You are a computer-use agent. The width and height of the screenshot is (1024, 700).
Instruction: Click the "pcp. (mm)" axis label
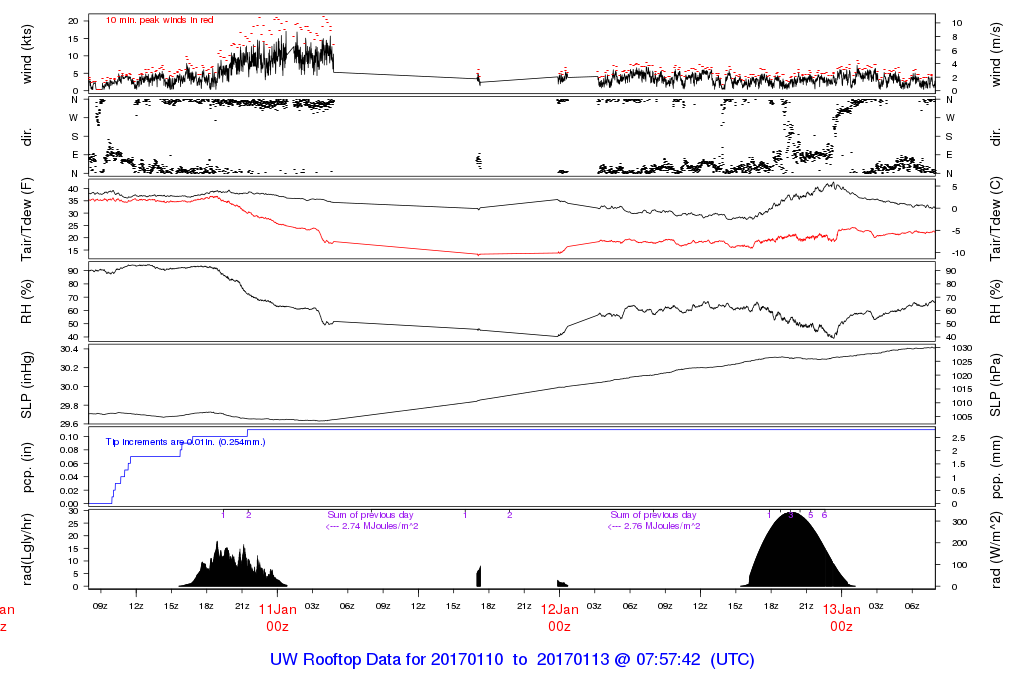[x=996, y=468]
